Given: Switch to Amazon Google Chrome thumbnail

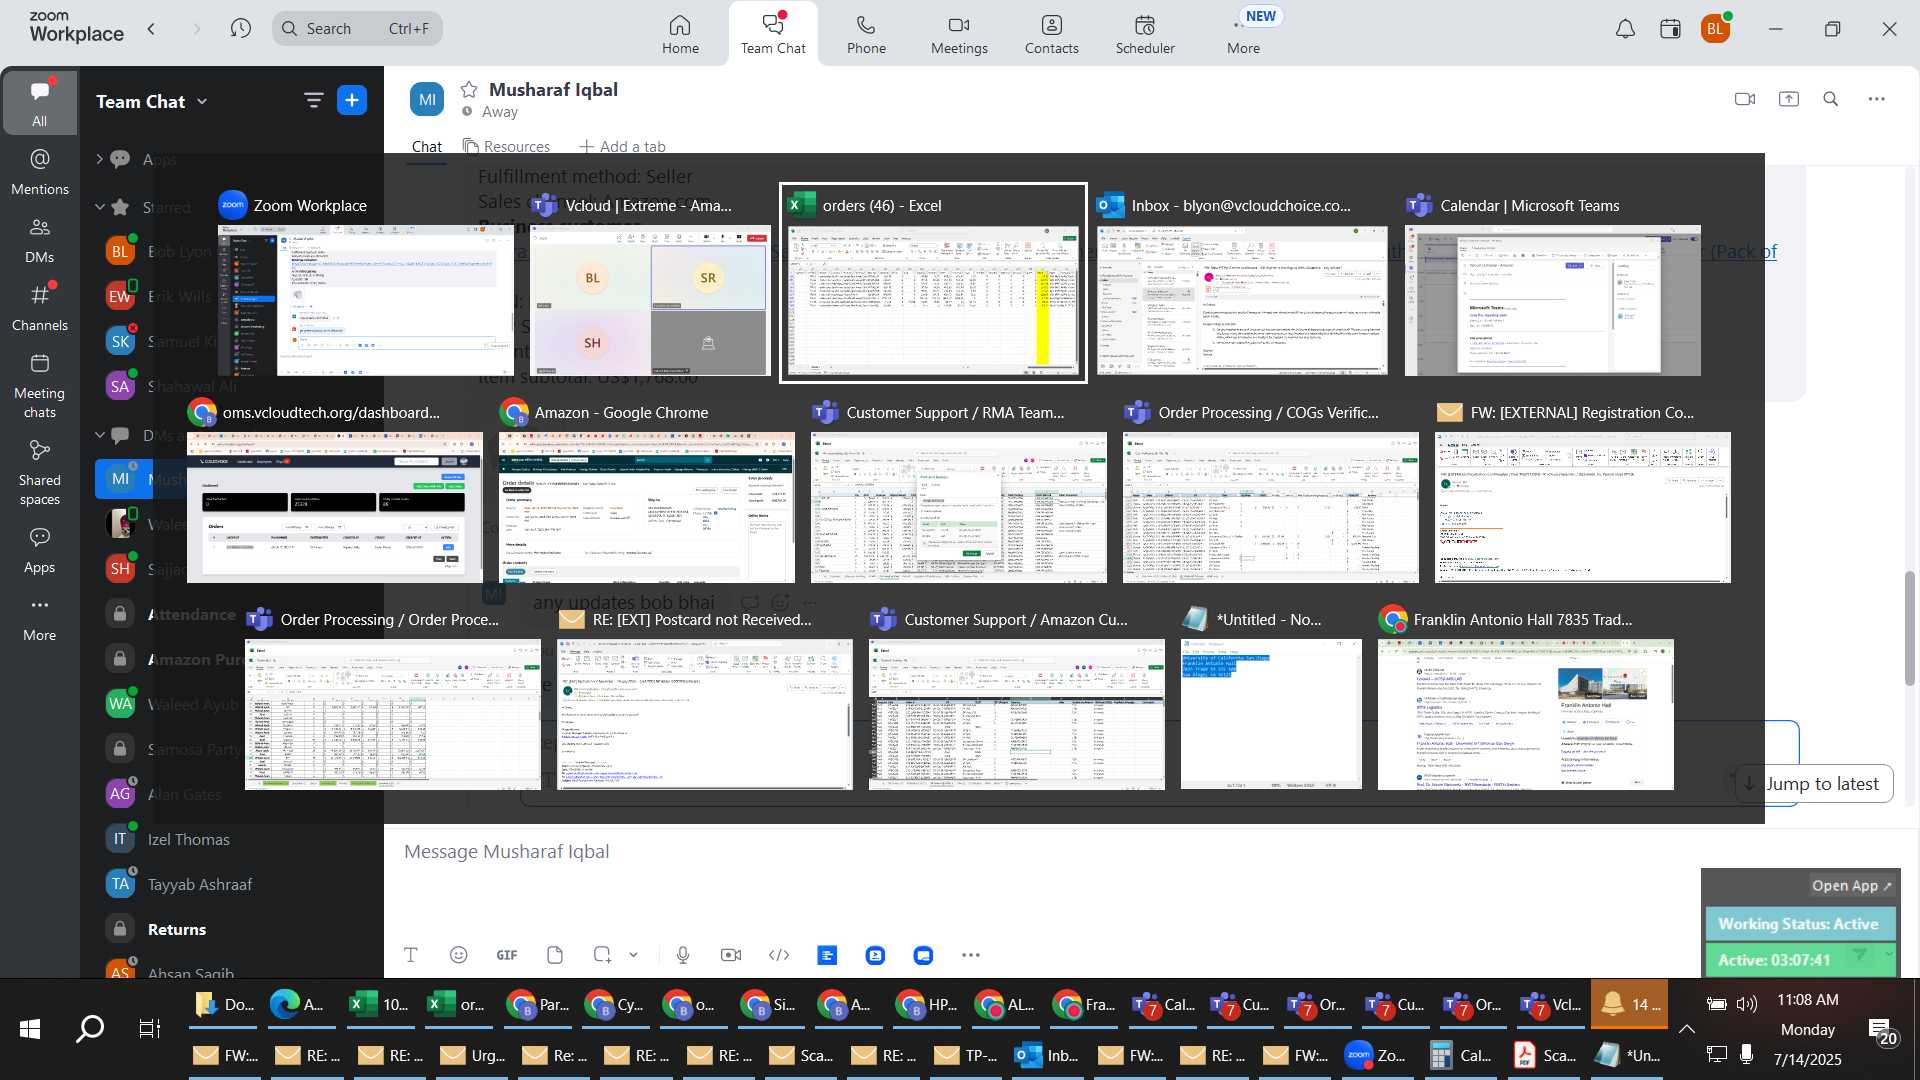Looking at the screenshot, I should tap(647, 490).
